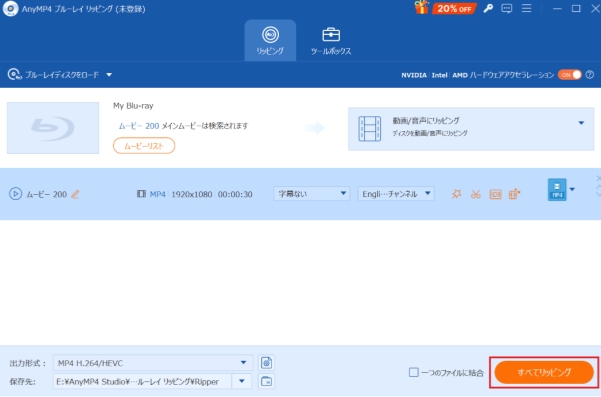
Task: Switch to the ツールボックス tab
Action: click(x=331, y=41)
